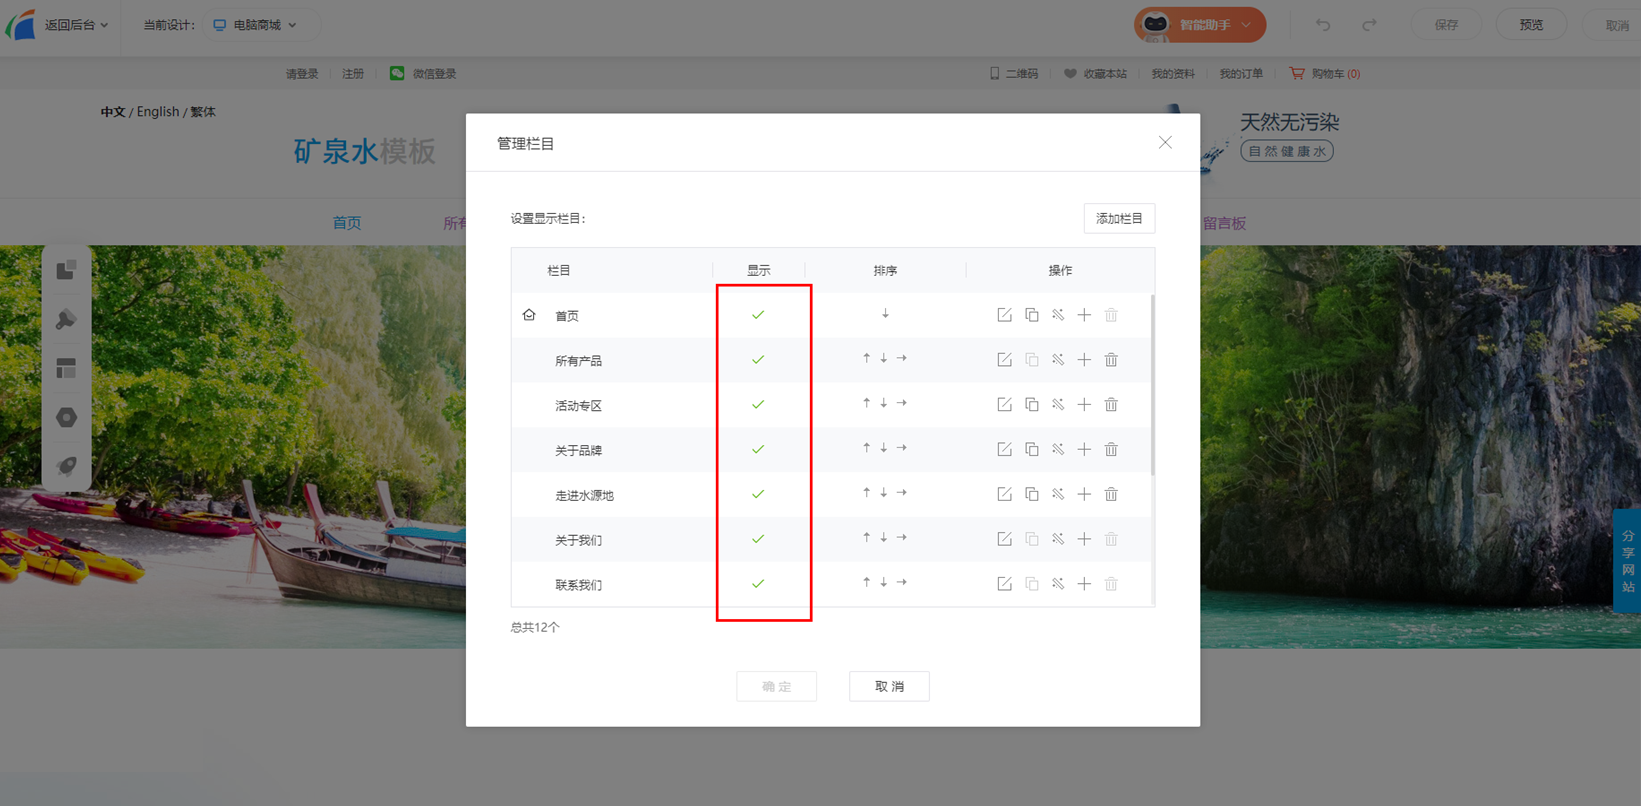The image size is (1641, 806).
Task: Click the magic wand icon in 关于我们 row
Action: (1058, 539)
